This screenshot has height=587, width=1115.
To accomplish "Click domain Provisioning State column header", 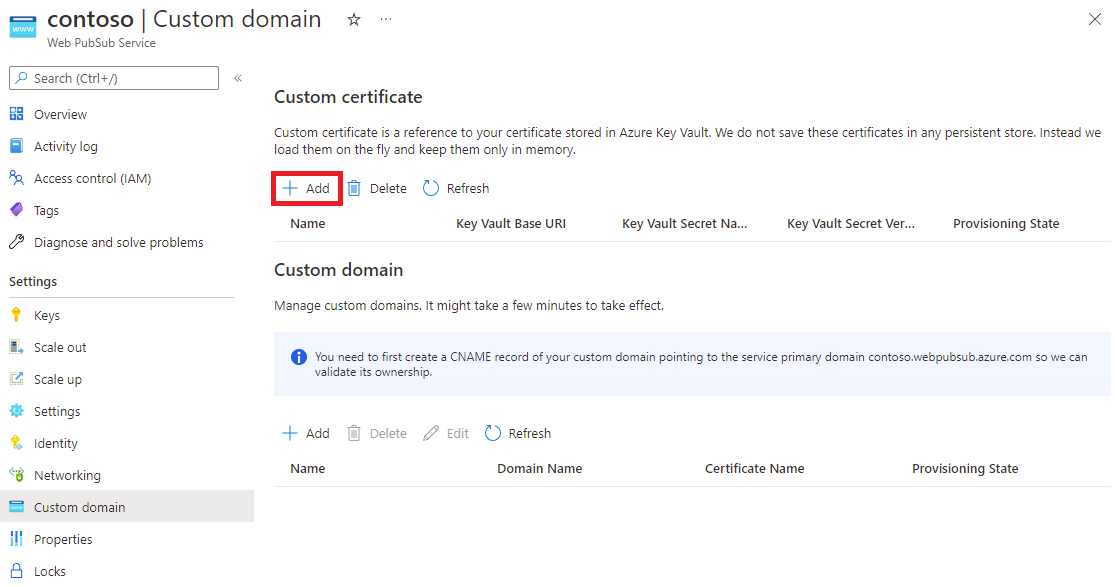I will (965, 468).
